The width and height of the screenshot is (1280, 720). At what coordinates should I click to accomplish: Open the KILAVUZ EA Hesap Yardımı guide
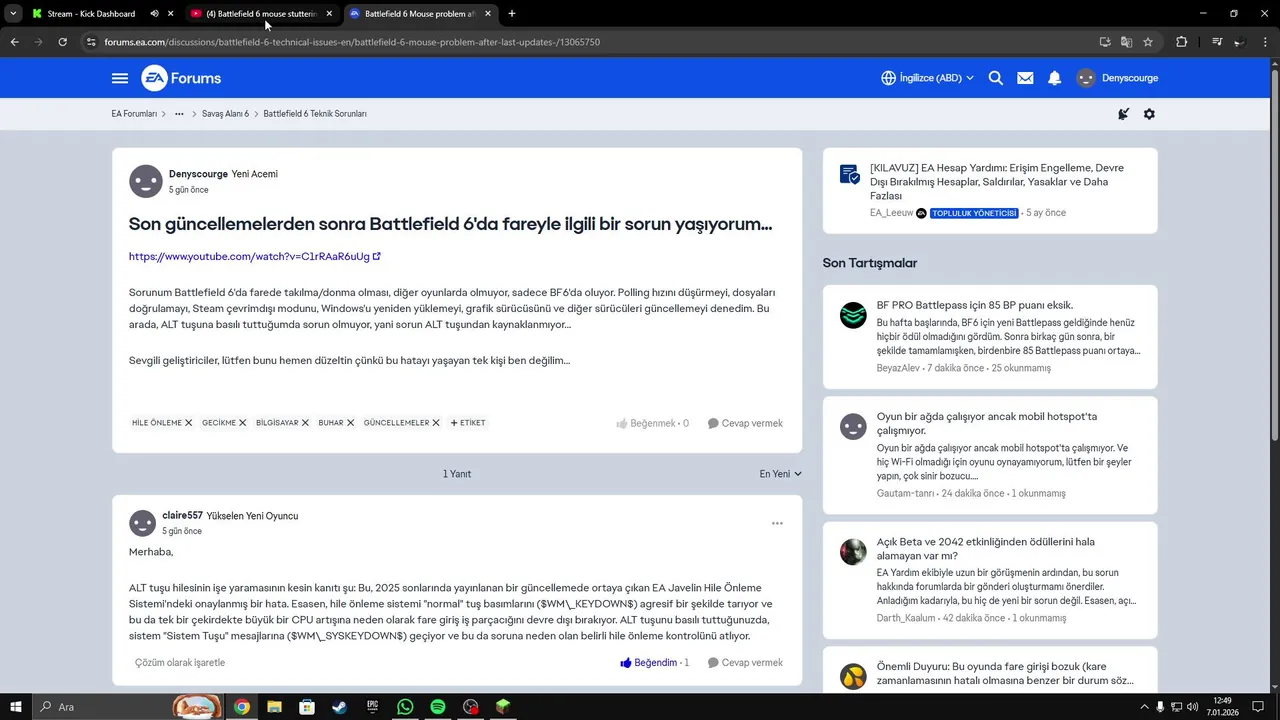997,182
